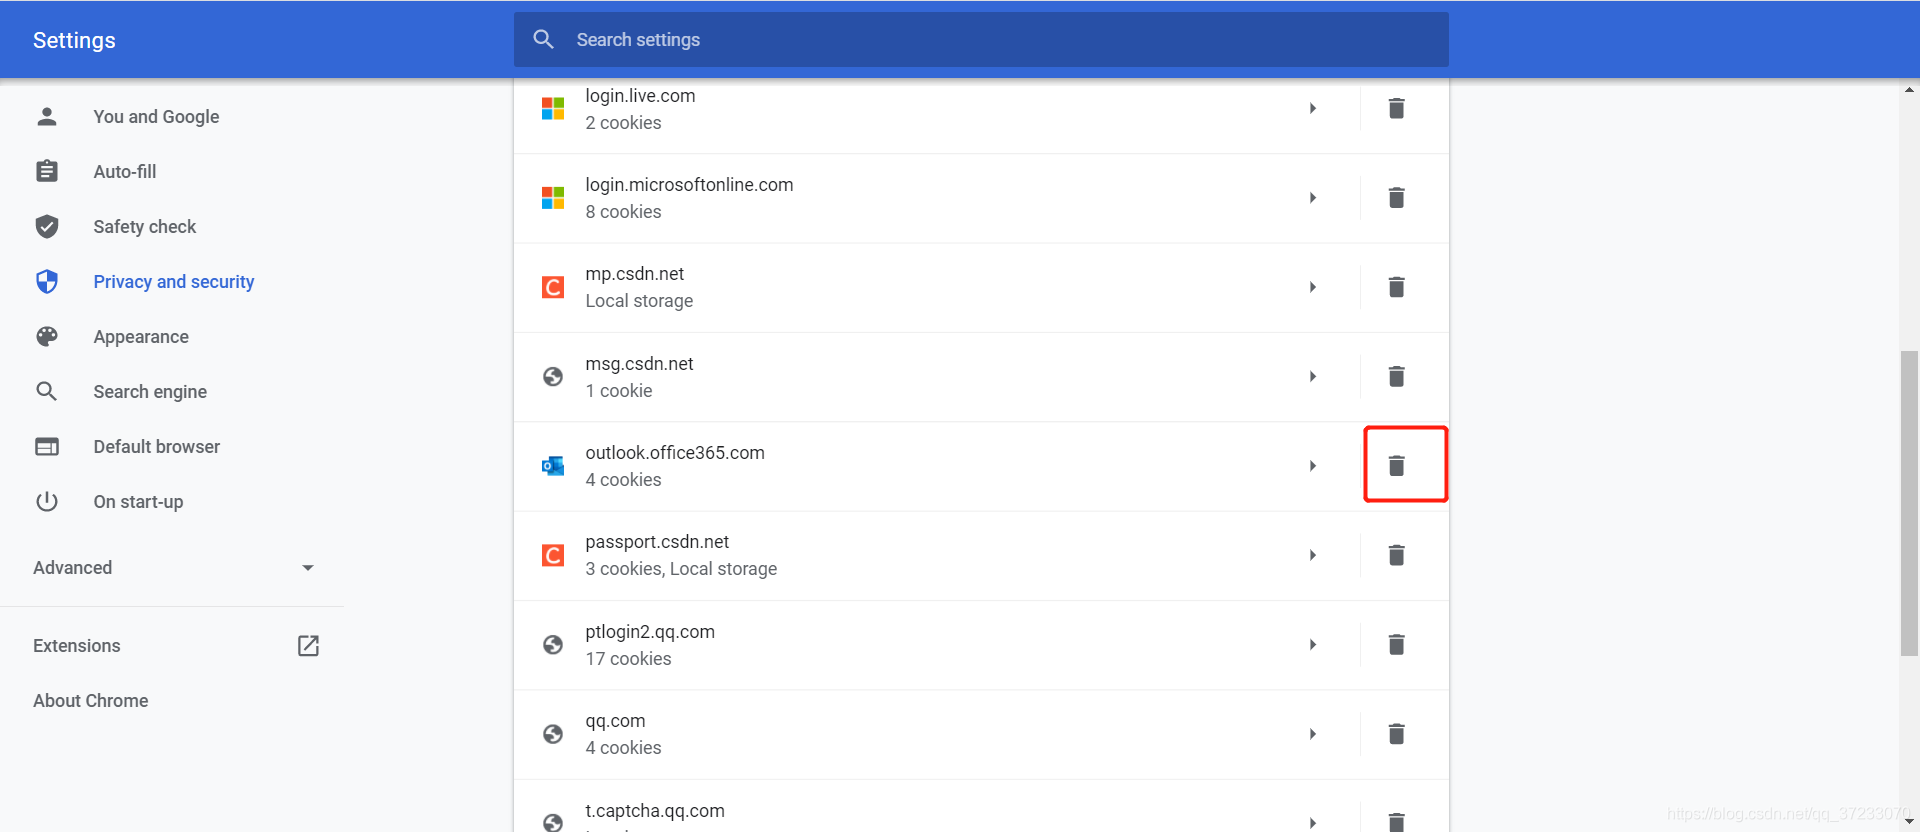The width and height of the screenshot is (1920, 832).
Task: Delete cookies for login.live.com
Action: [x=1396, y=108]
